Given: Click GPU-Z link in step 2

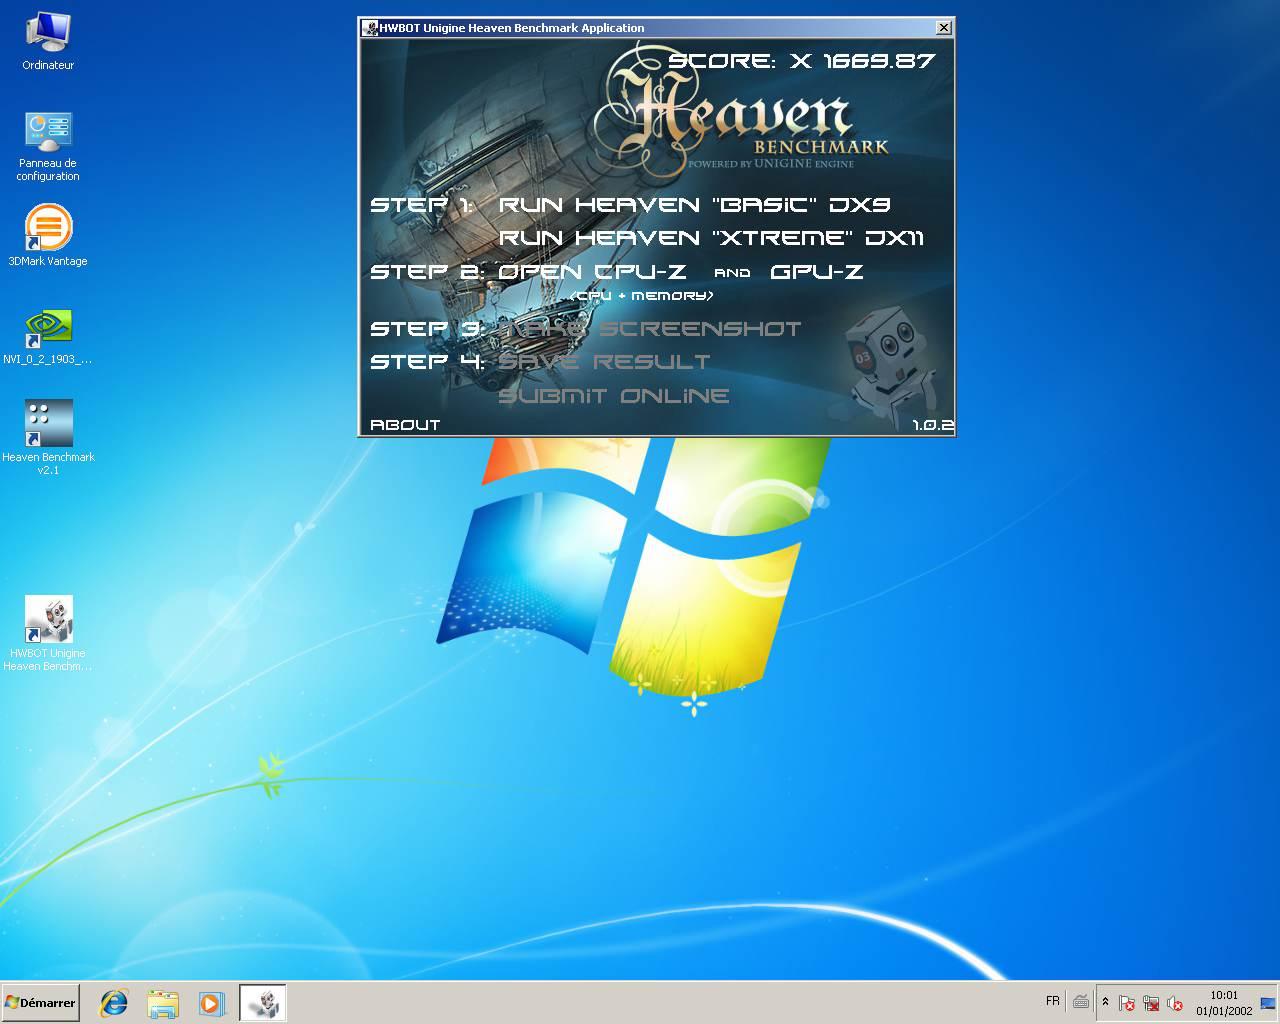Looking at the screenshot, I should click(816, 272).
